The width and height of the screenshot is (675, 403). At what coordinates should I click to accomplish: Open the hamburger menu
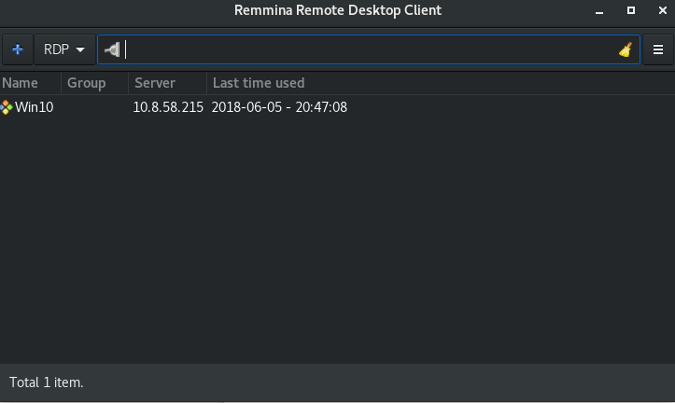pyautogui.click(x=658, y=50)
